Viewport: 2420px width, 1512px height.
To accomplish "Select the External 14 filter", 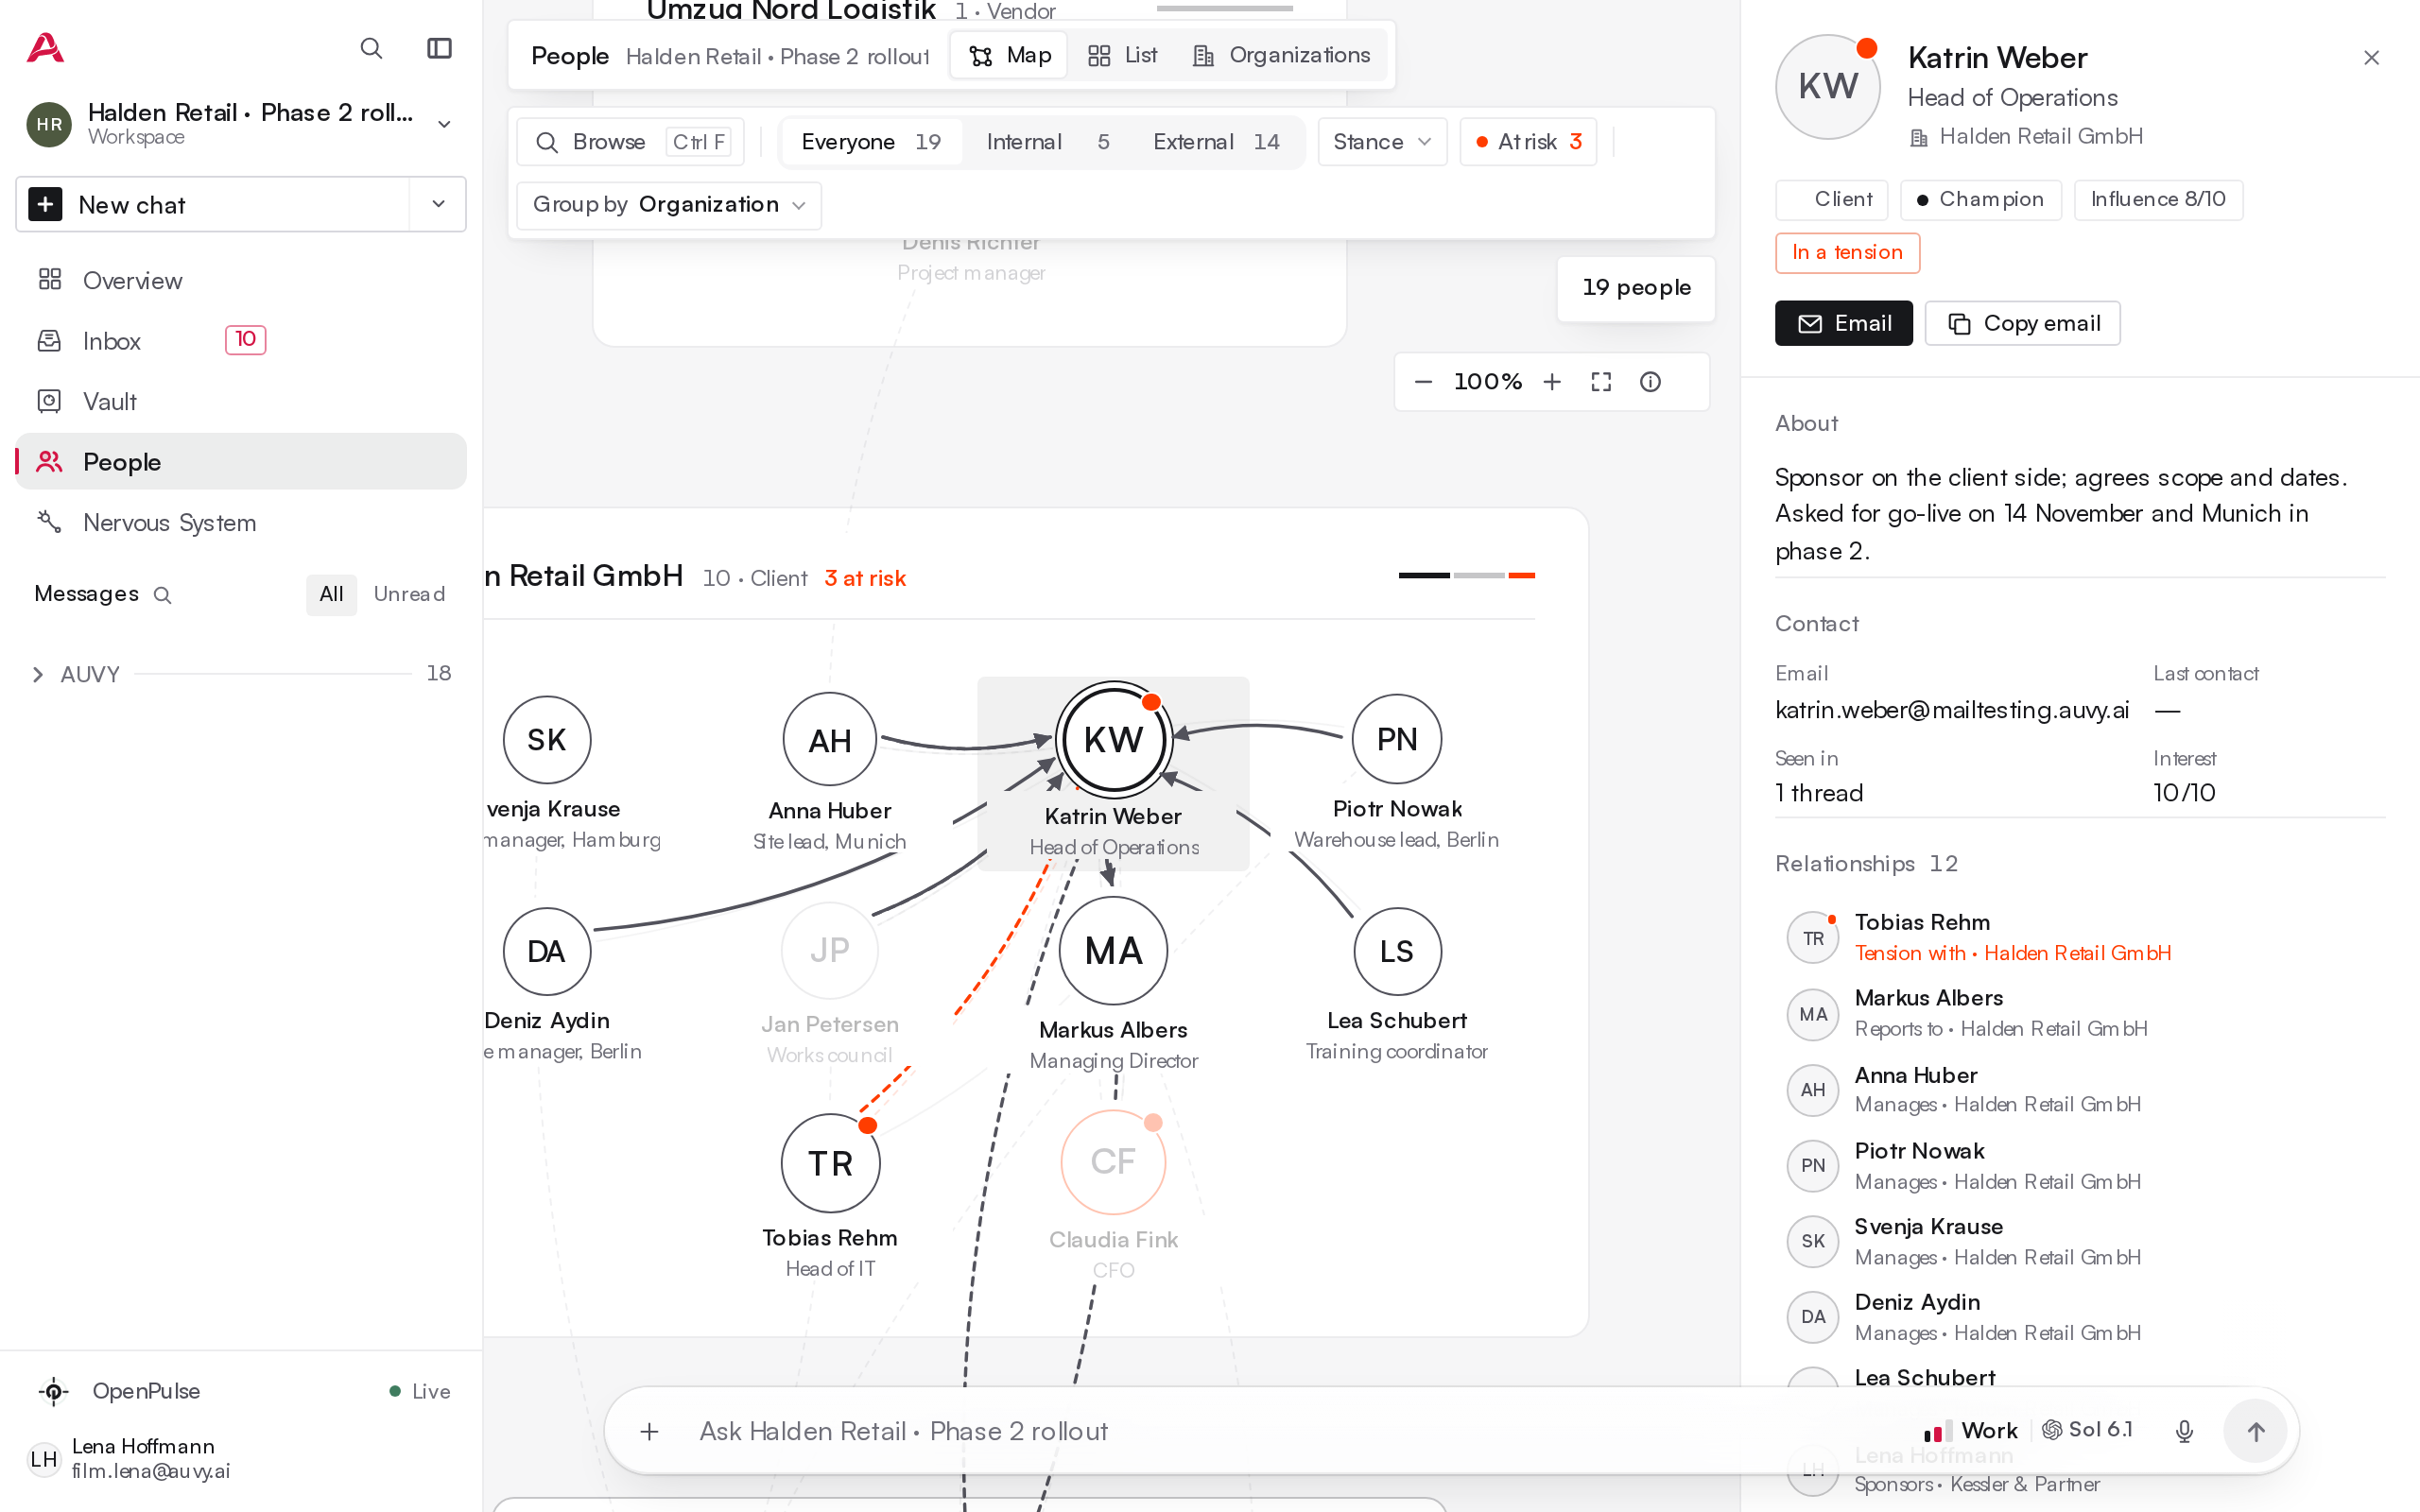I will 1216,142.
